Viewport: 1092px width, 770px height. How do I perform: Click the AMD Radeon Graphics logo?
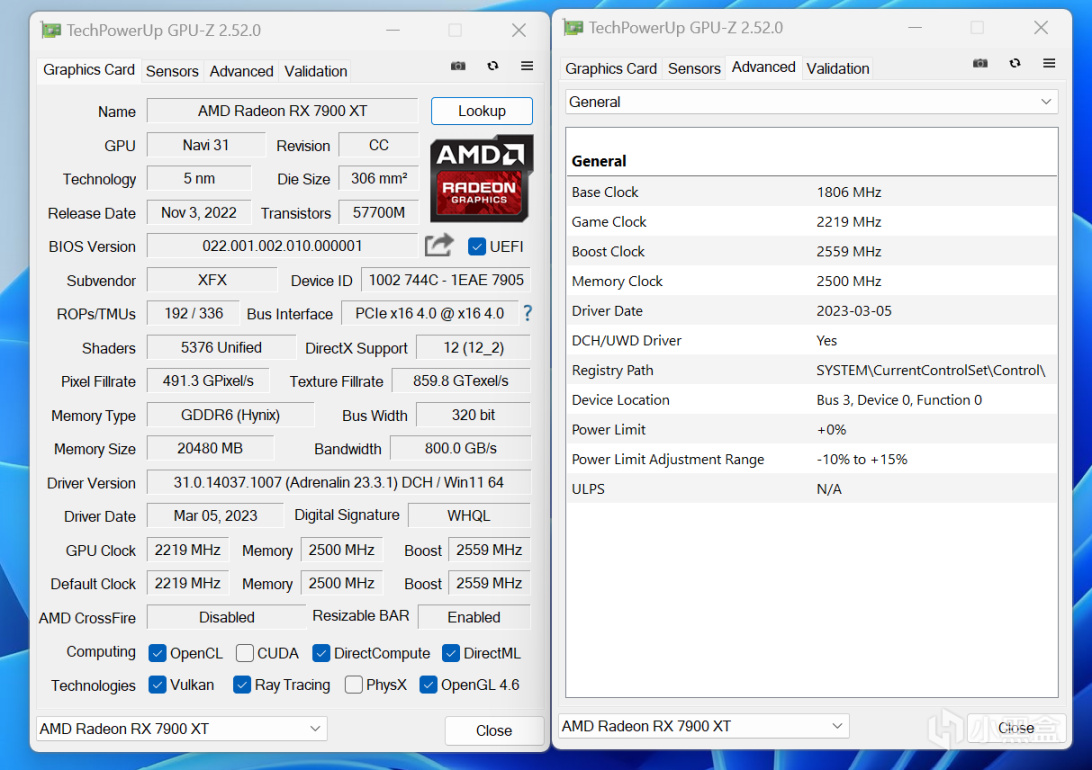481,178
